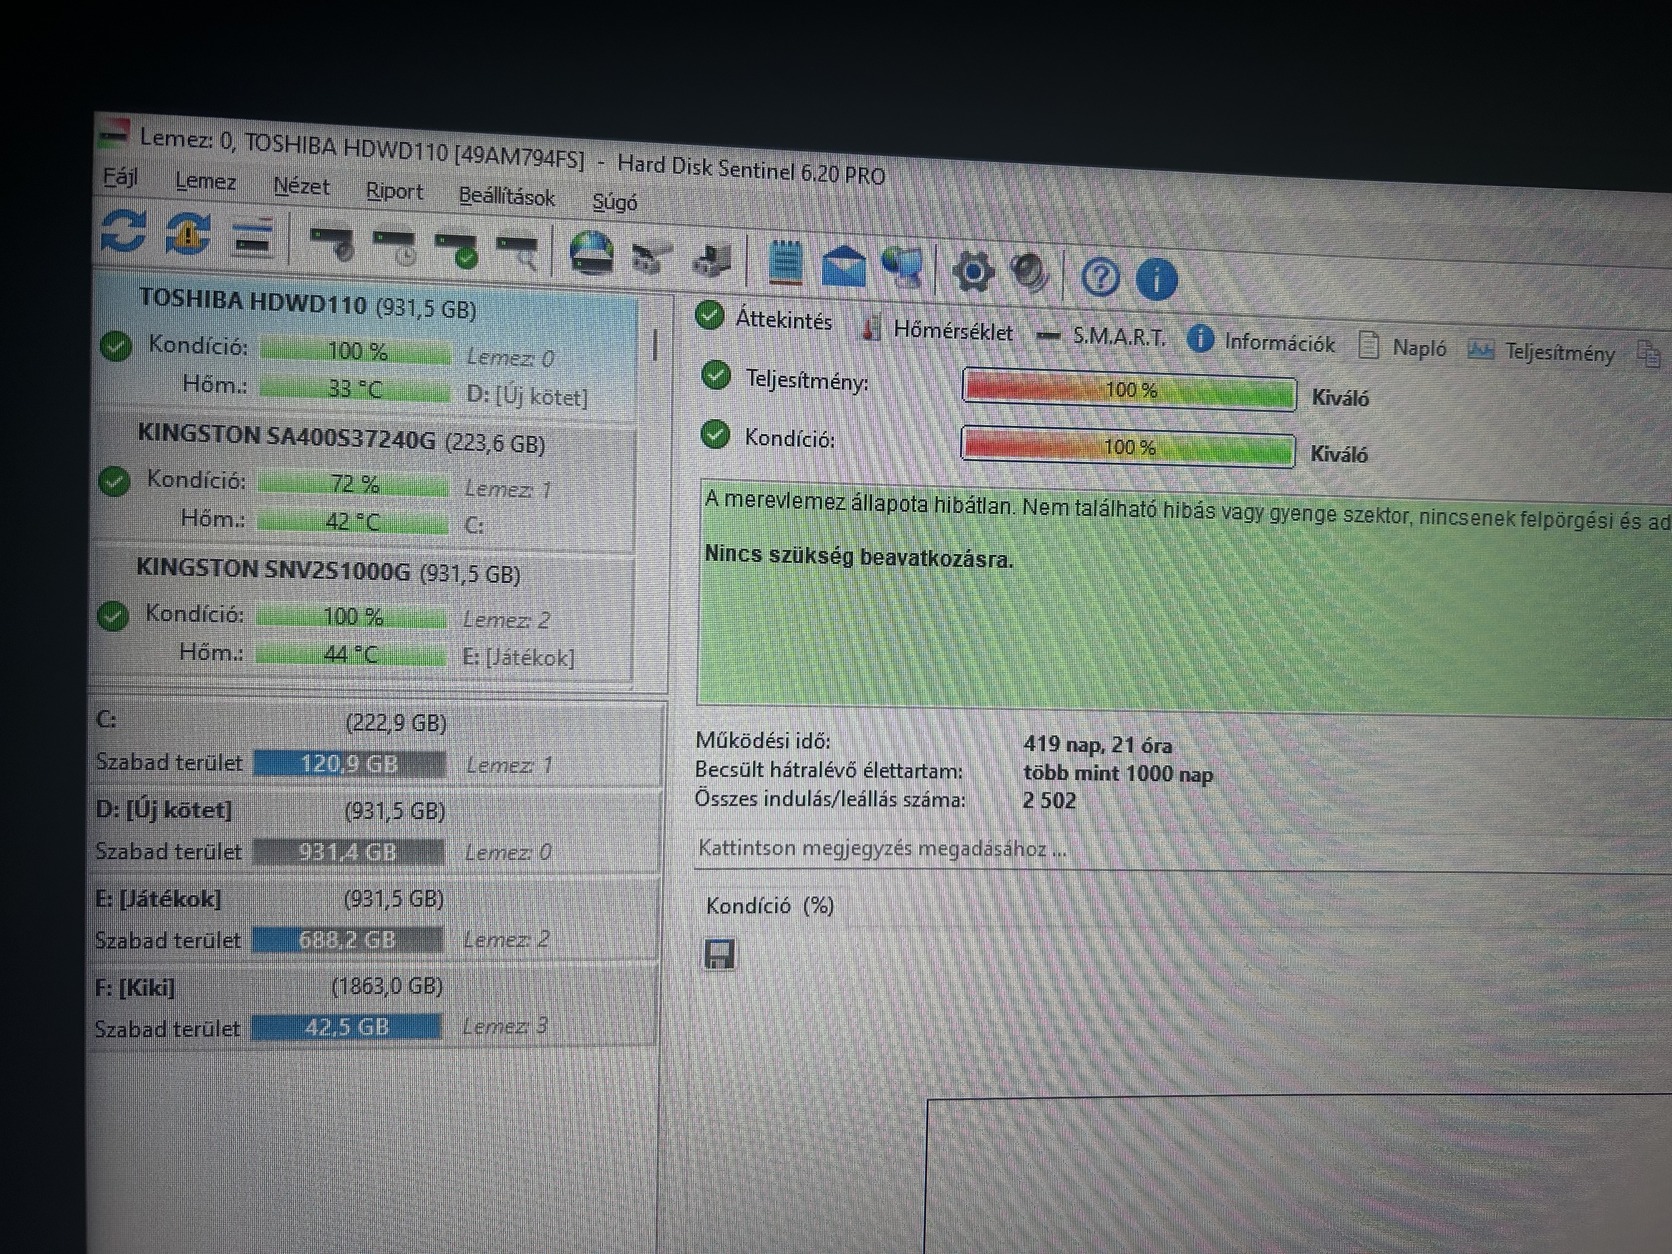1672x1254 pixels.
Task: Click green check icon beside KINGSTON SNV2S1000G Kondíció
Action: pos(113,615)
